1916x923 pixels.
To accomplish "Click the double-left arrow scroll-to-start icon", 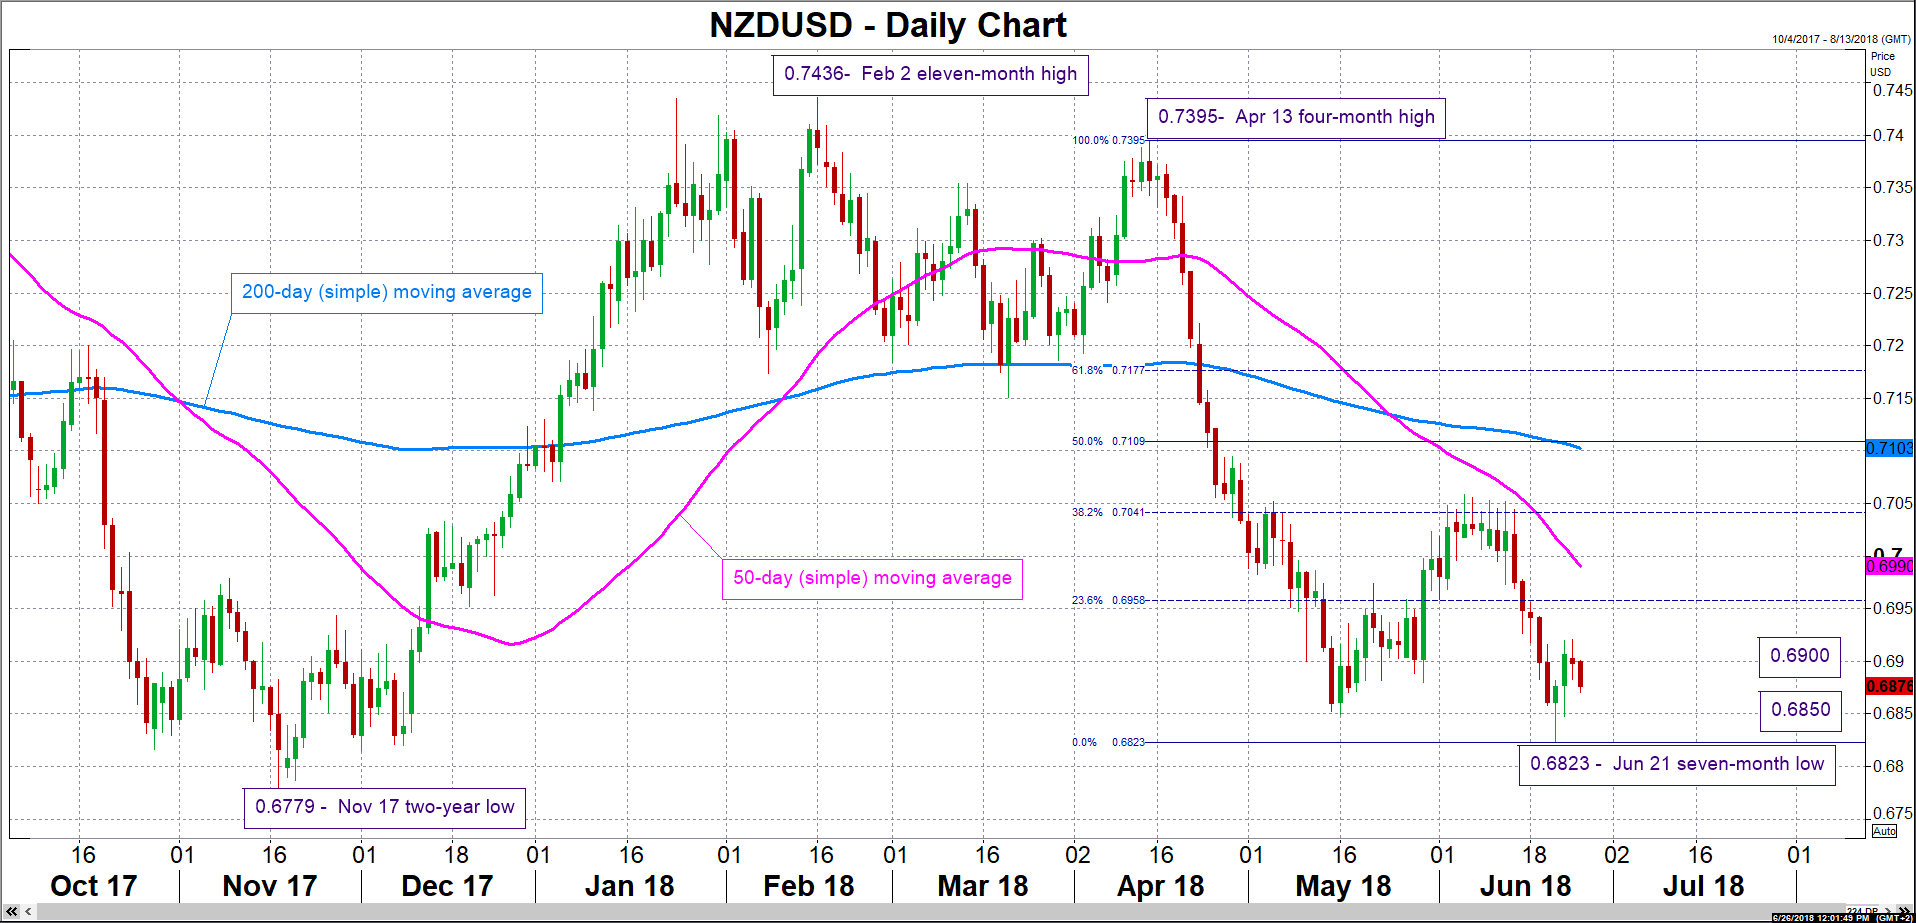I will click(11, 912).
